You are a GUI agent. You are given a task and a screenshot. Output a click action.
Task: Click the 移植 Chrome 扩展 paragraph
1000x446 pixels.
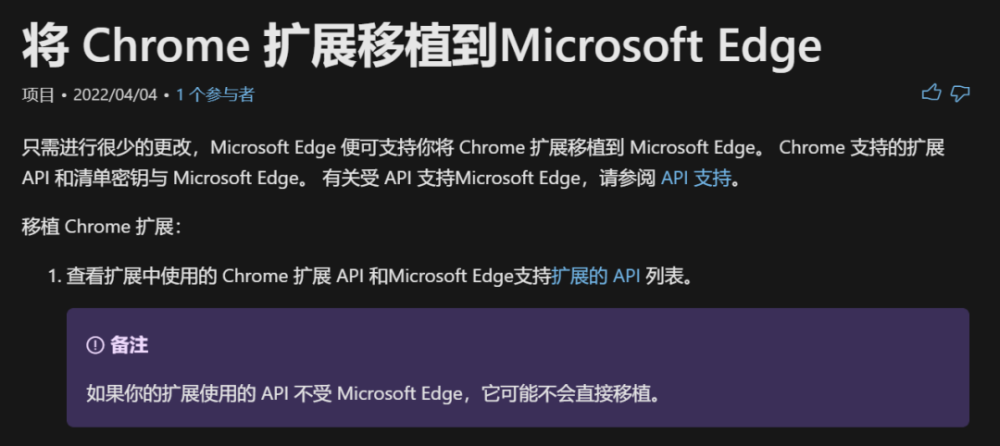pos(101,226)
